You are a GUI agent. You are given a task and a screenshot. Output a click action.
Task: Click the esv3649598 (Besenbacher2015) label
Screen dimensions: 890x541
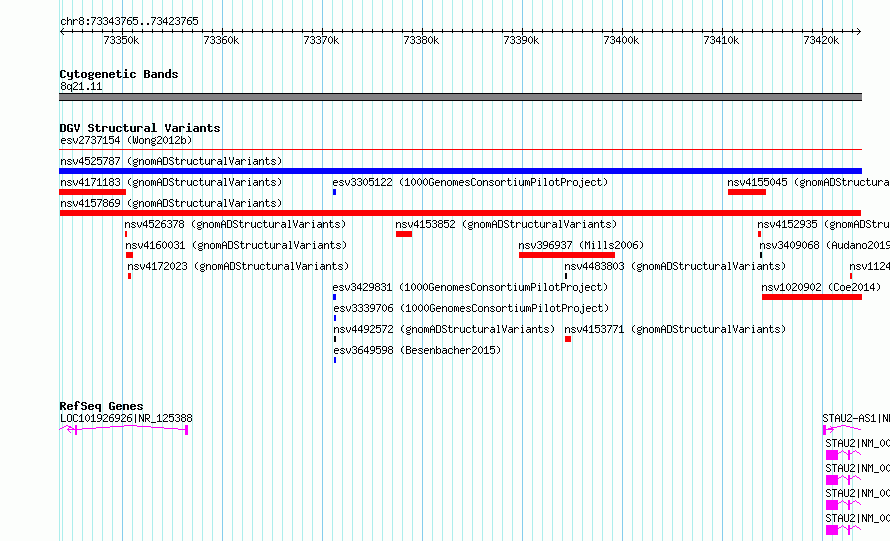click(x=417, y=350)
